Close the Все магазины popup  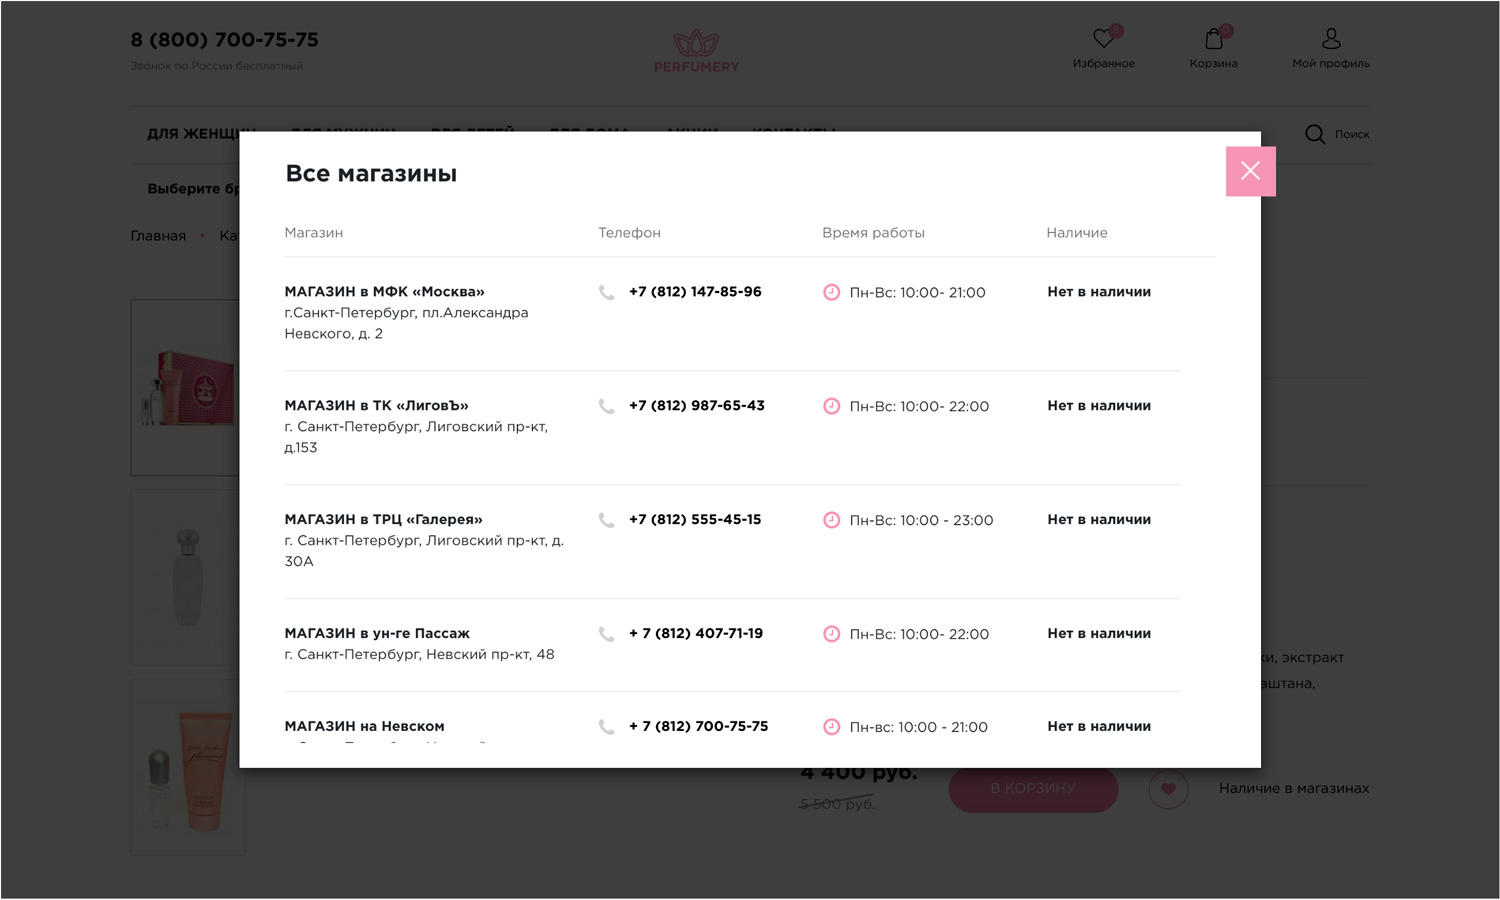[x=1250, y=171]
